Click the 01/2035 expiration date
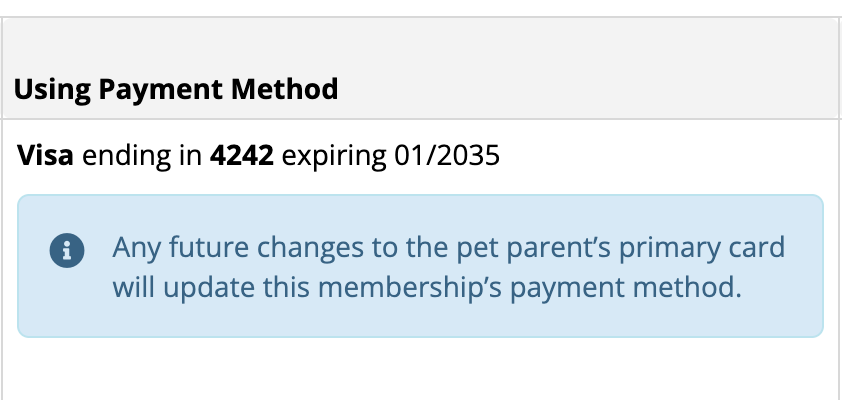 [x=447, y=156]
